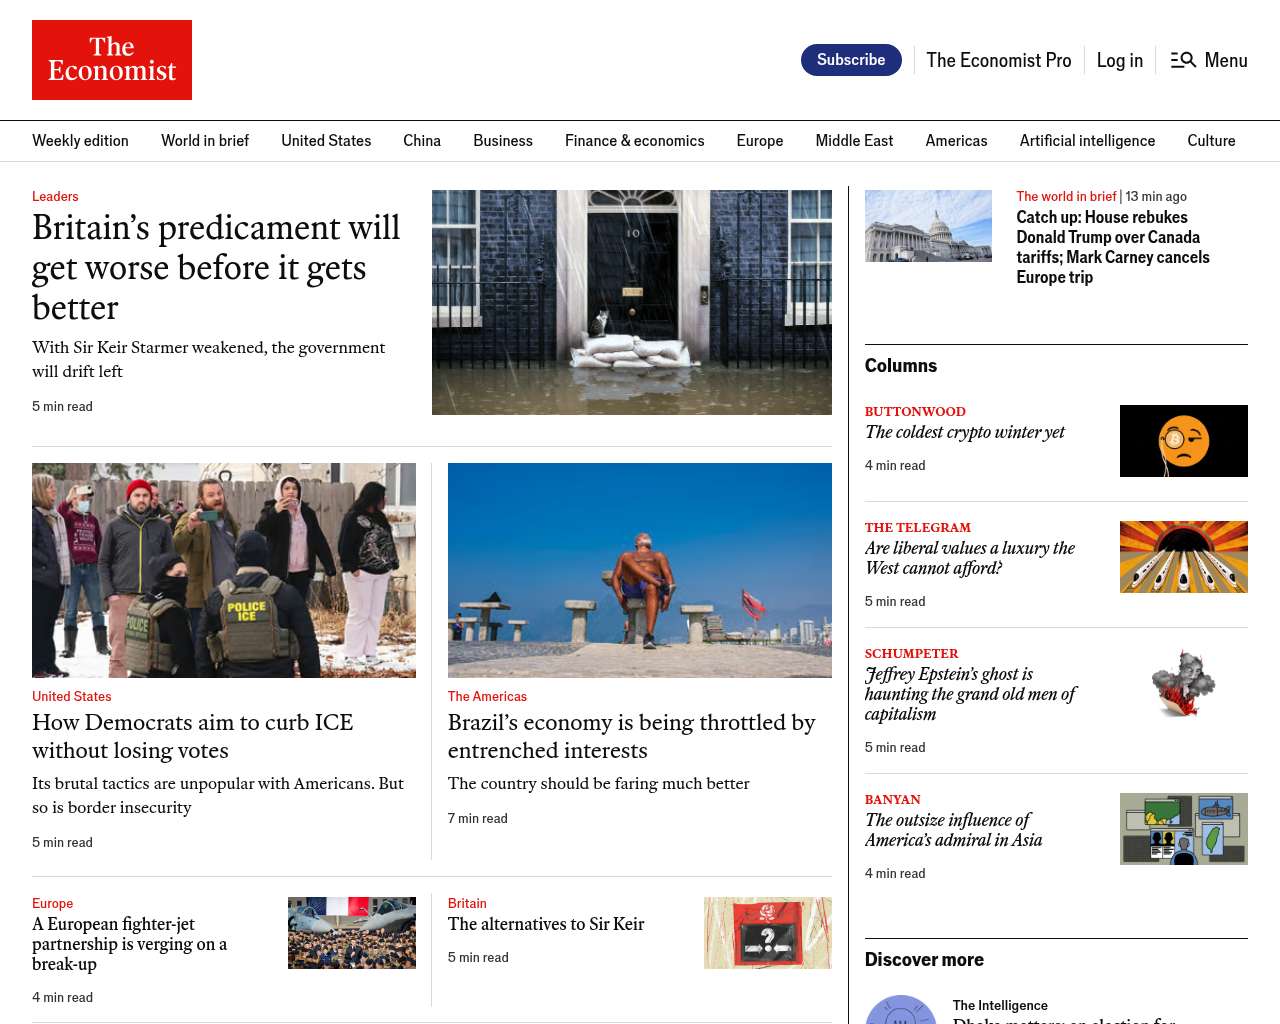Image resolution: width=1280 pixels, height=1024 pixels.
Task: Open European fighter-jet partnership article
Action: (x=130, y=944)
